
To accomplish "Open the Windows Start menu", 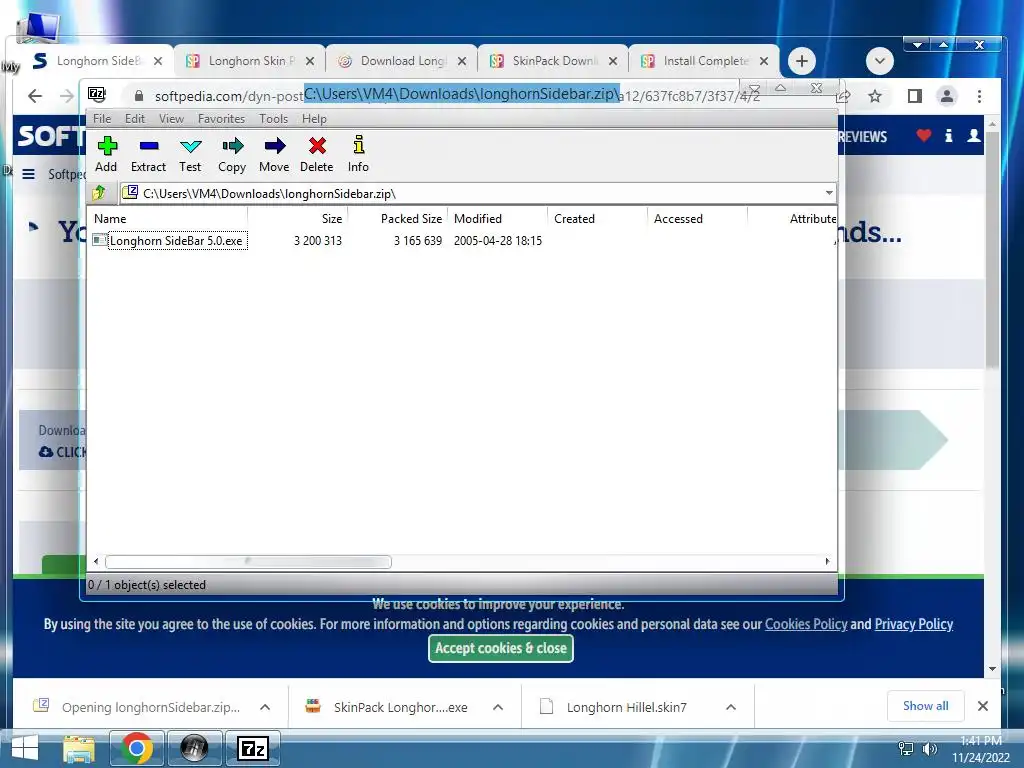I will point(25,748).
